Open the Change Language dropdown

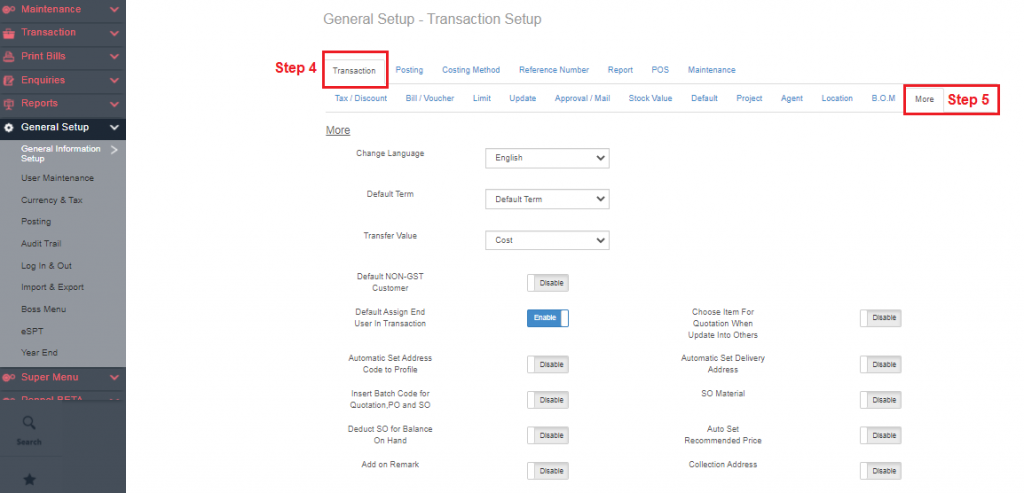(546, 158)
